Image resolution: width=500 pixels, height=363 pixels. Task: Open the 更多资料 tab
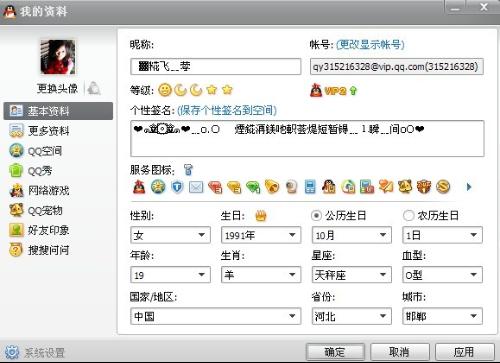coord(58,131)
